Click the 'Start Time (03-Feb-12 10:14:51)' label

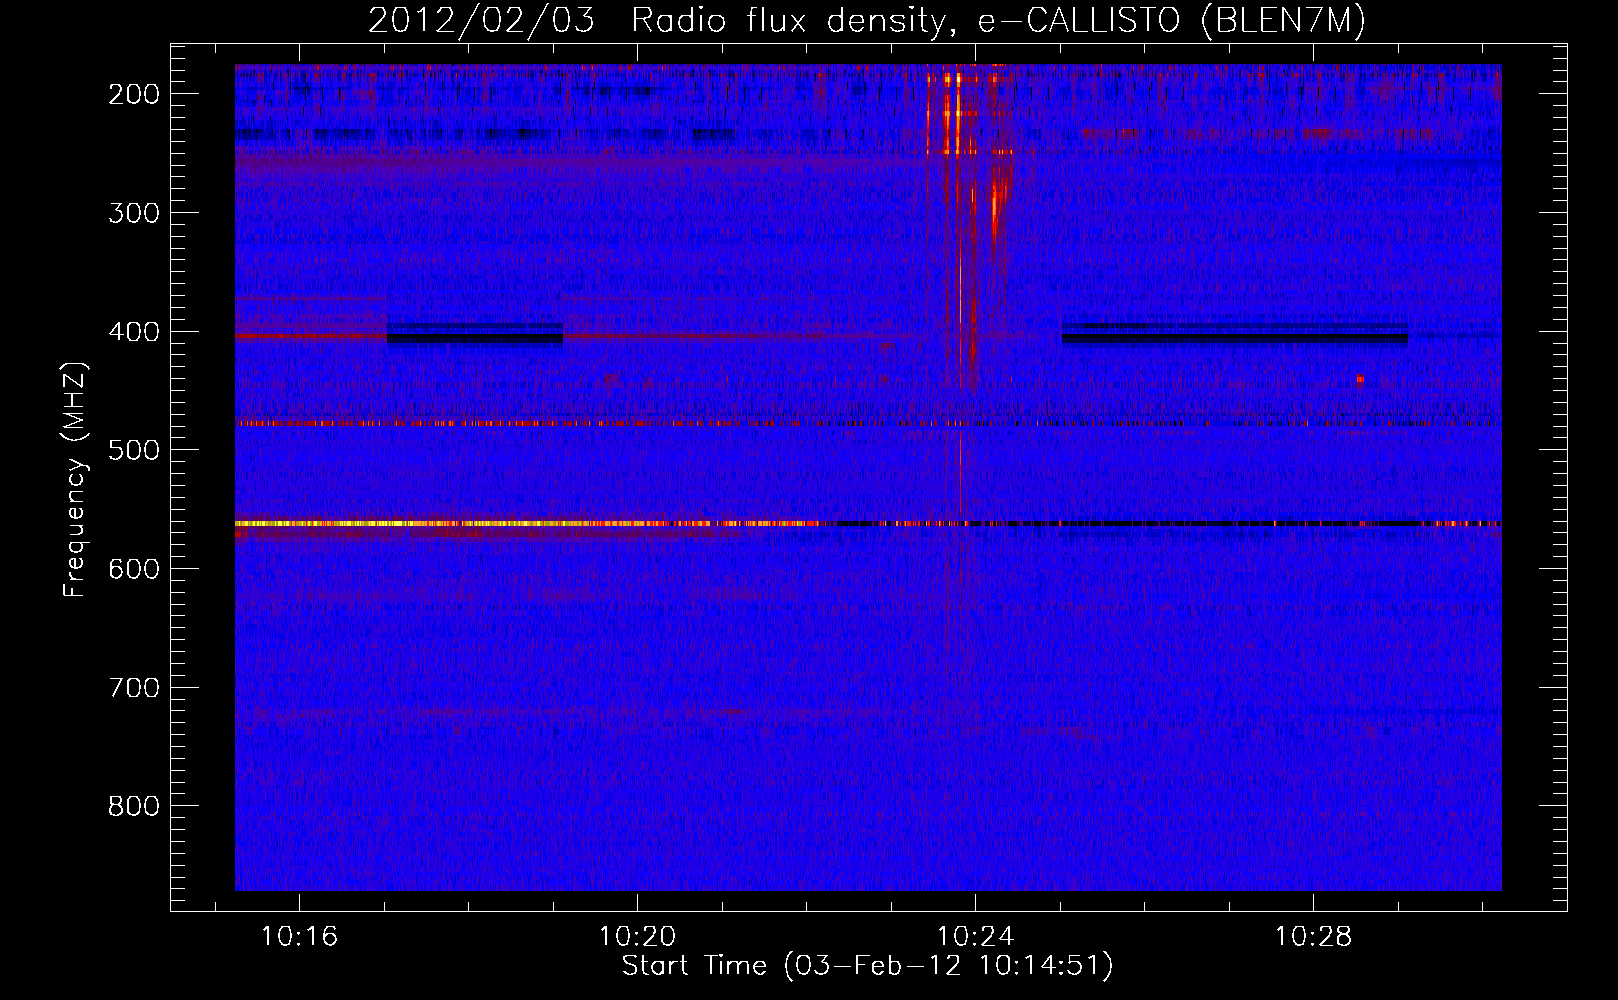[x=867, y=966]
